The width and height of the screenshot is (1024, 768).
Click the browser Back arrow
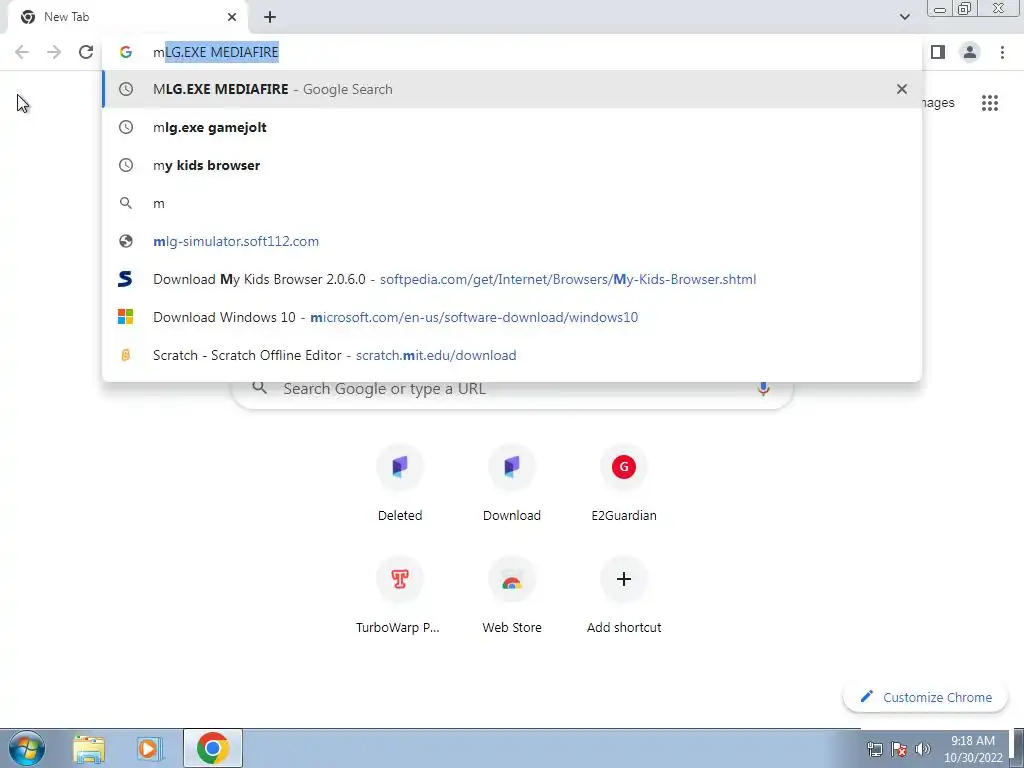click(22, 52)
